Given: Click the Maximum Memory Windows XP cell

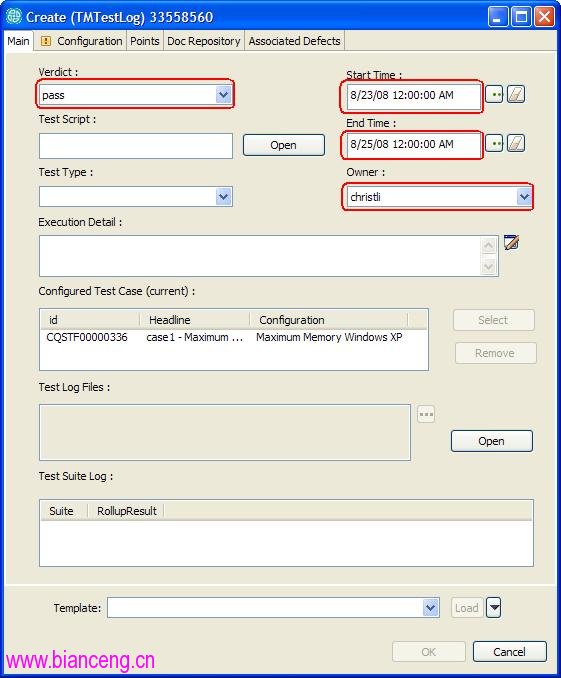Looking at the screenshot, I should pyautogui.click(x=329, y=337).
